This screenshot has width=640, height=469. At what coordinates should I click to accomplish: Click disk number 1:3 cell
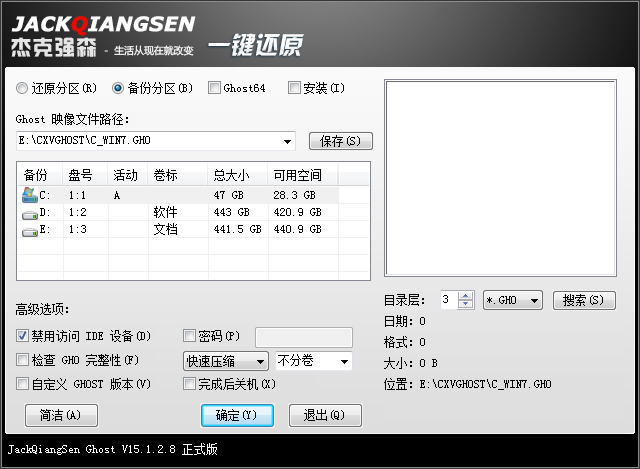tap(77, 229)
